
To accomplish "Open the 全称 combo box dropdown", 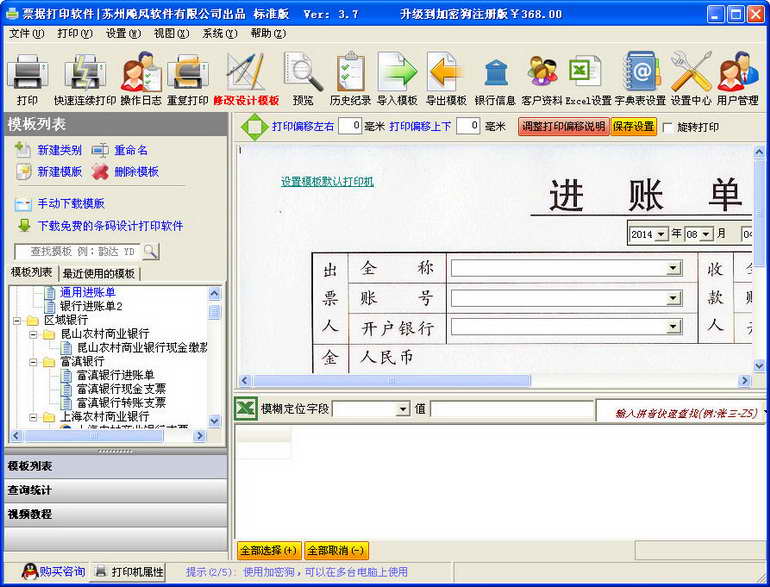I will point(674,268).
